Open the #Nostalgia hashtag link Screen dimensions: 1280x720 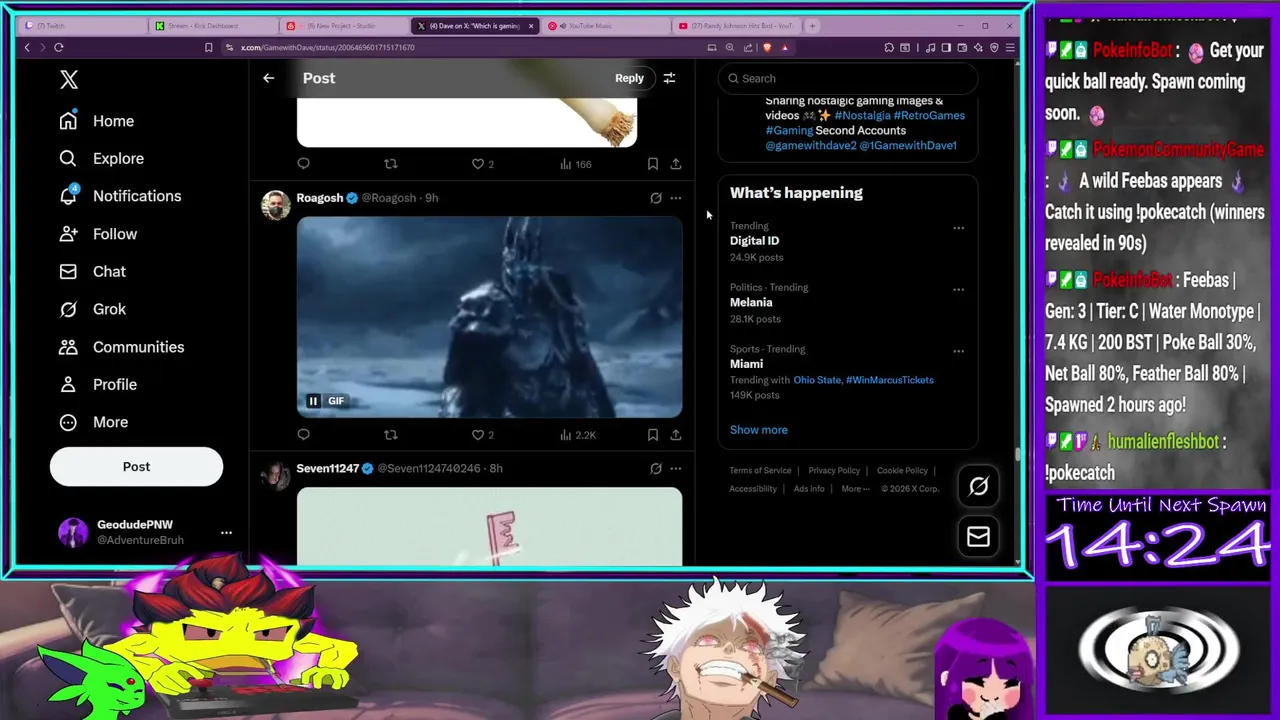pyautogui.click(x=862, y=115)
